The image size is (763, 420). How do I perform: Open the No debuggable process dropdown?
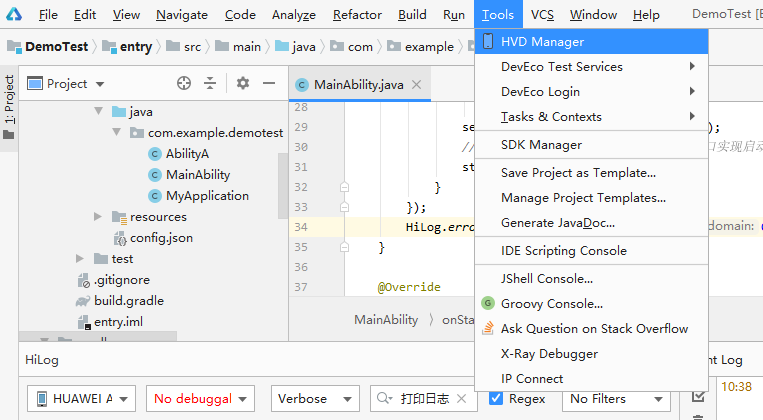[200, 399]
